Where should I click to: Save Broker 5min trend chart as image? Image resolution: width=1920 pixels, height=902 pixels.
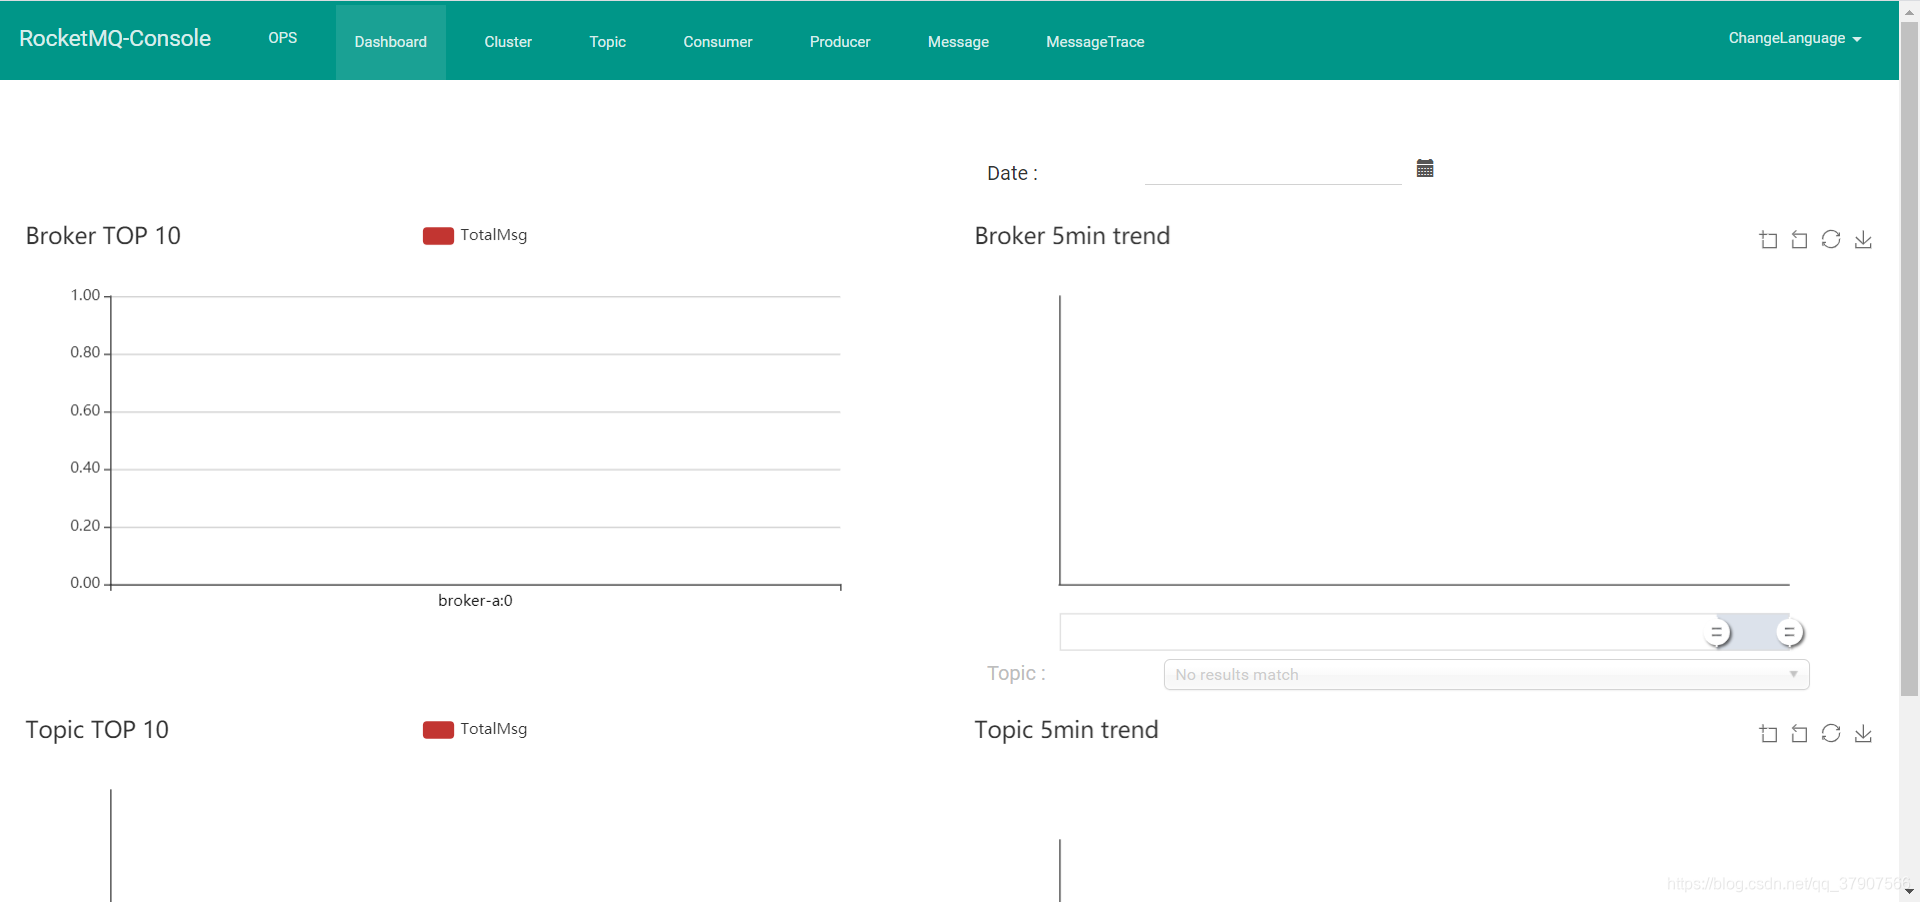click(x=1863, y=240)
